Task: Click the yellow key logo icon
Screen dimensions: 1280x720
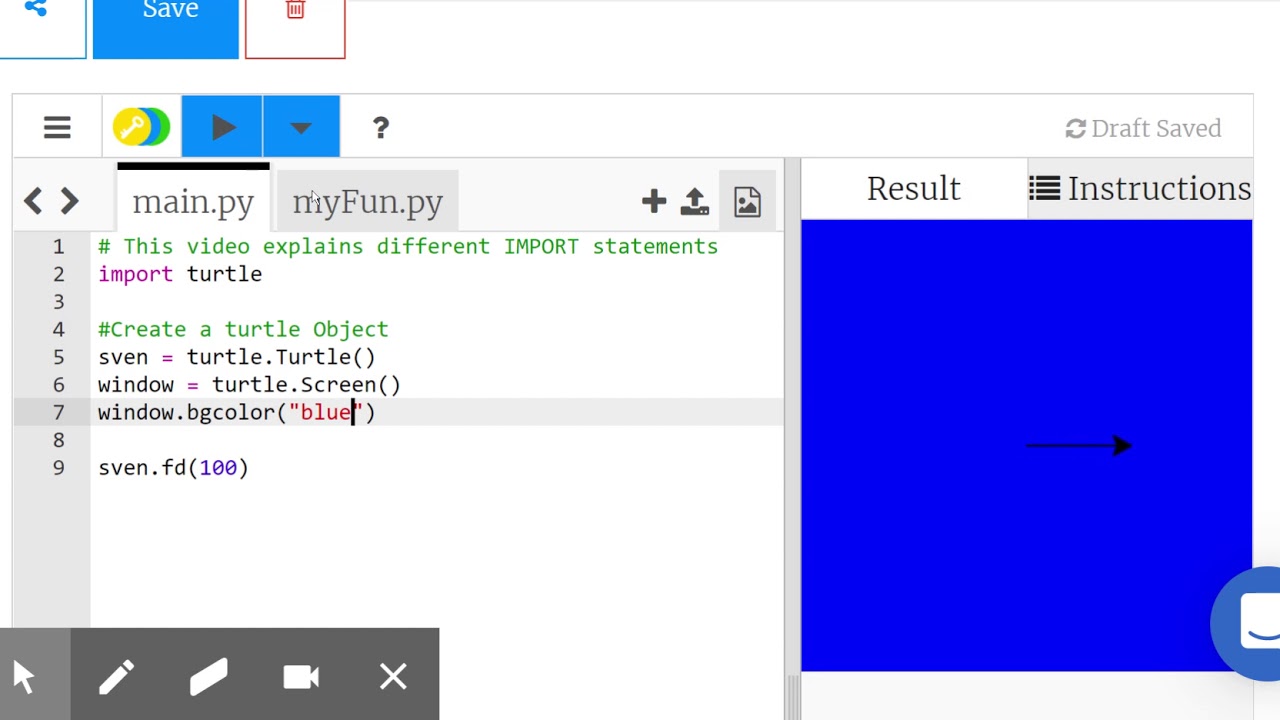Action: (x=141, y=127)
